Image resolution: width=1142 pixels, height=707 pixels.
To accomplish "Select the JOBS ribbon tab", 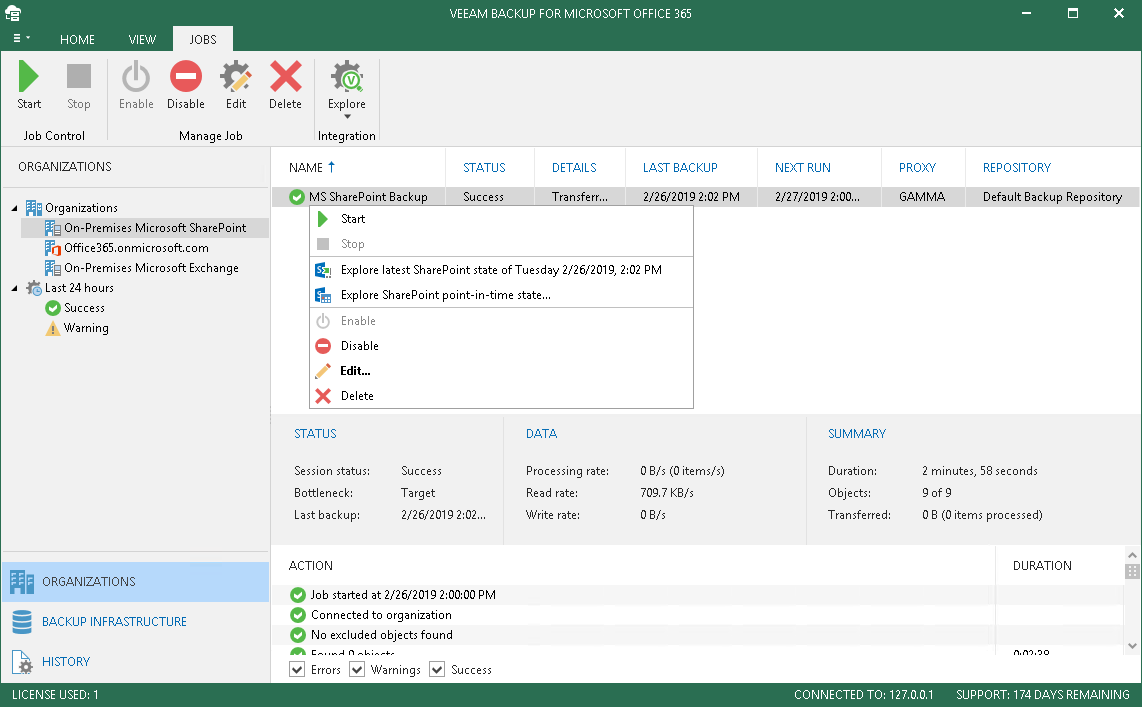I will pyautogui.click(x=203, y=39).
